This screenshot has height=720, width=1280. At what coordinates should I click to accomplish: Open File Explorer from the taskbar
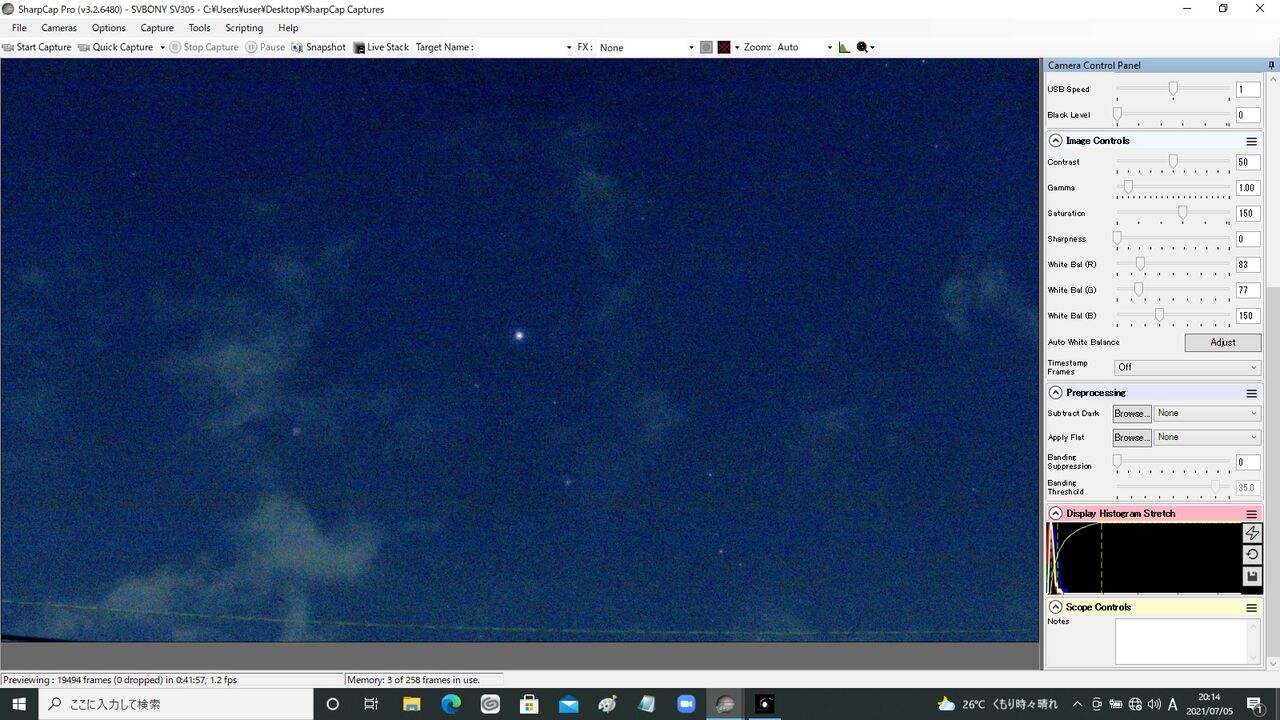(411, 704)
